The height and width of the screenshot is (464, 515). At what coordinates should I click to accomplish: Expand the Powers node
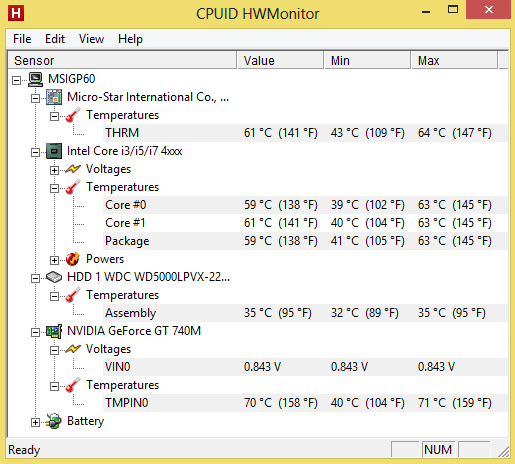point(54,260)
